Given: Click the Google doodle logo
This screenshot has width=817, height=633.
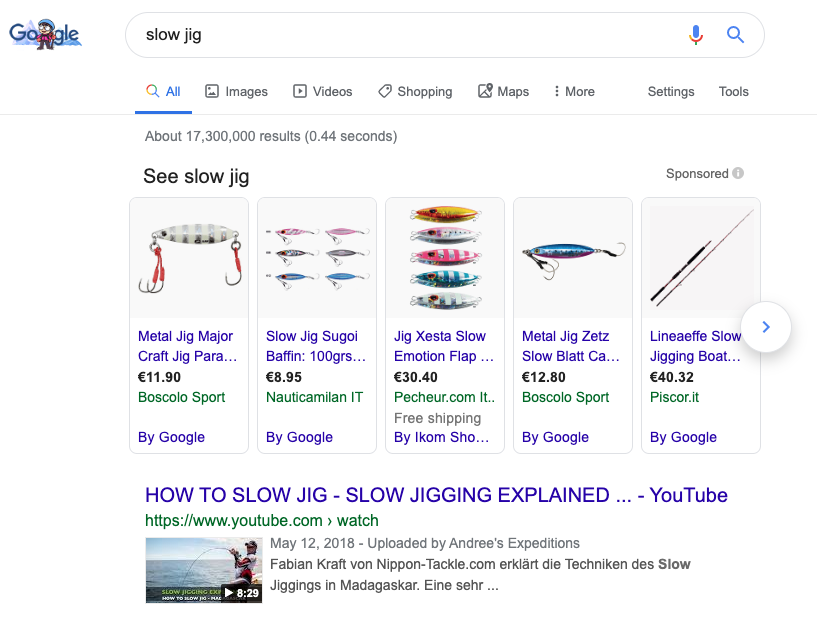Looking at the screenshot, I should click(x=45, y=34).
